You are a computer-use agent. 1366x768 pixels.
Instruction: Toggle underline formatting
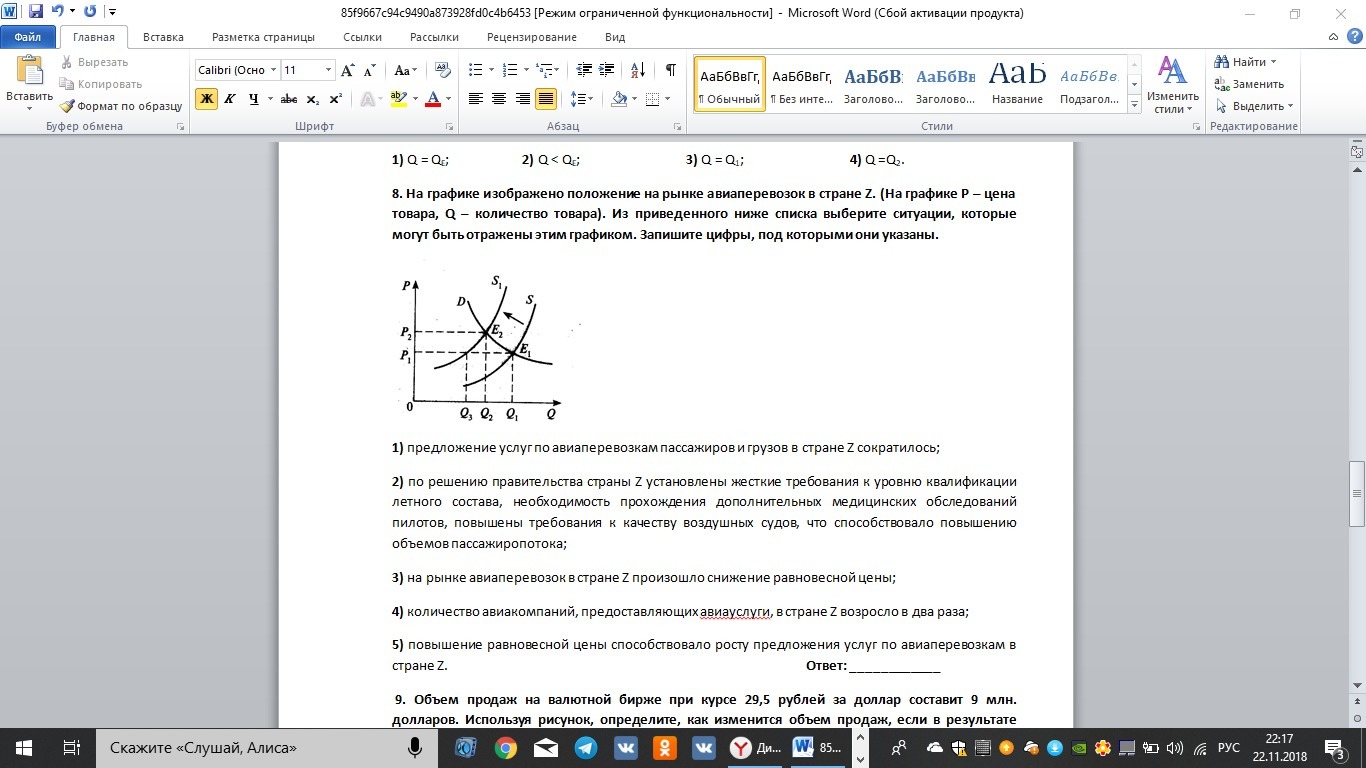pyautogui.click(x=254, y=99)
